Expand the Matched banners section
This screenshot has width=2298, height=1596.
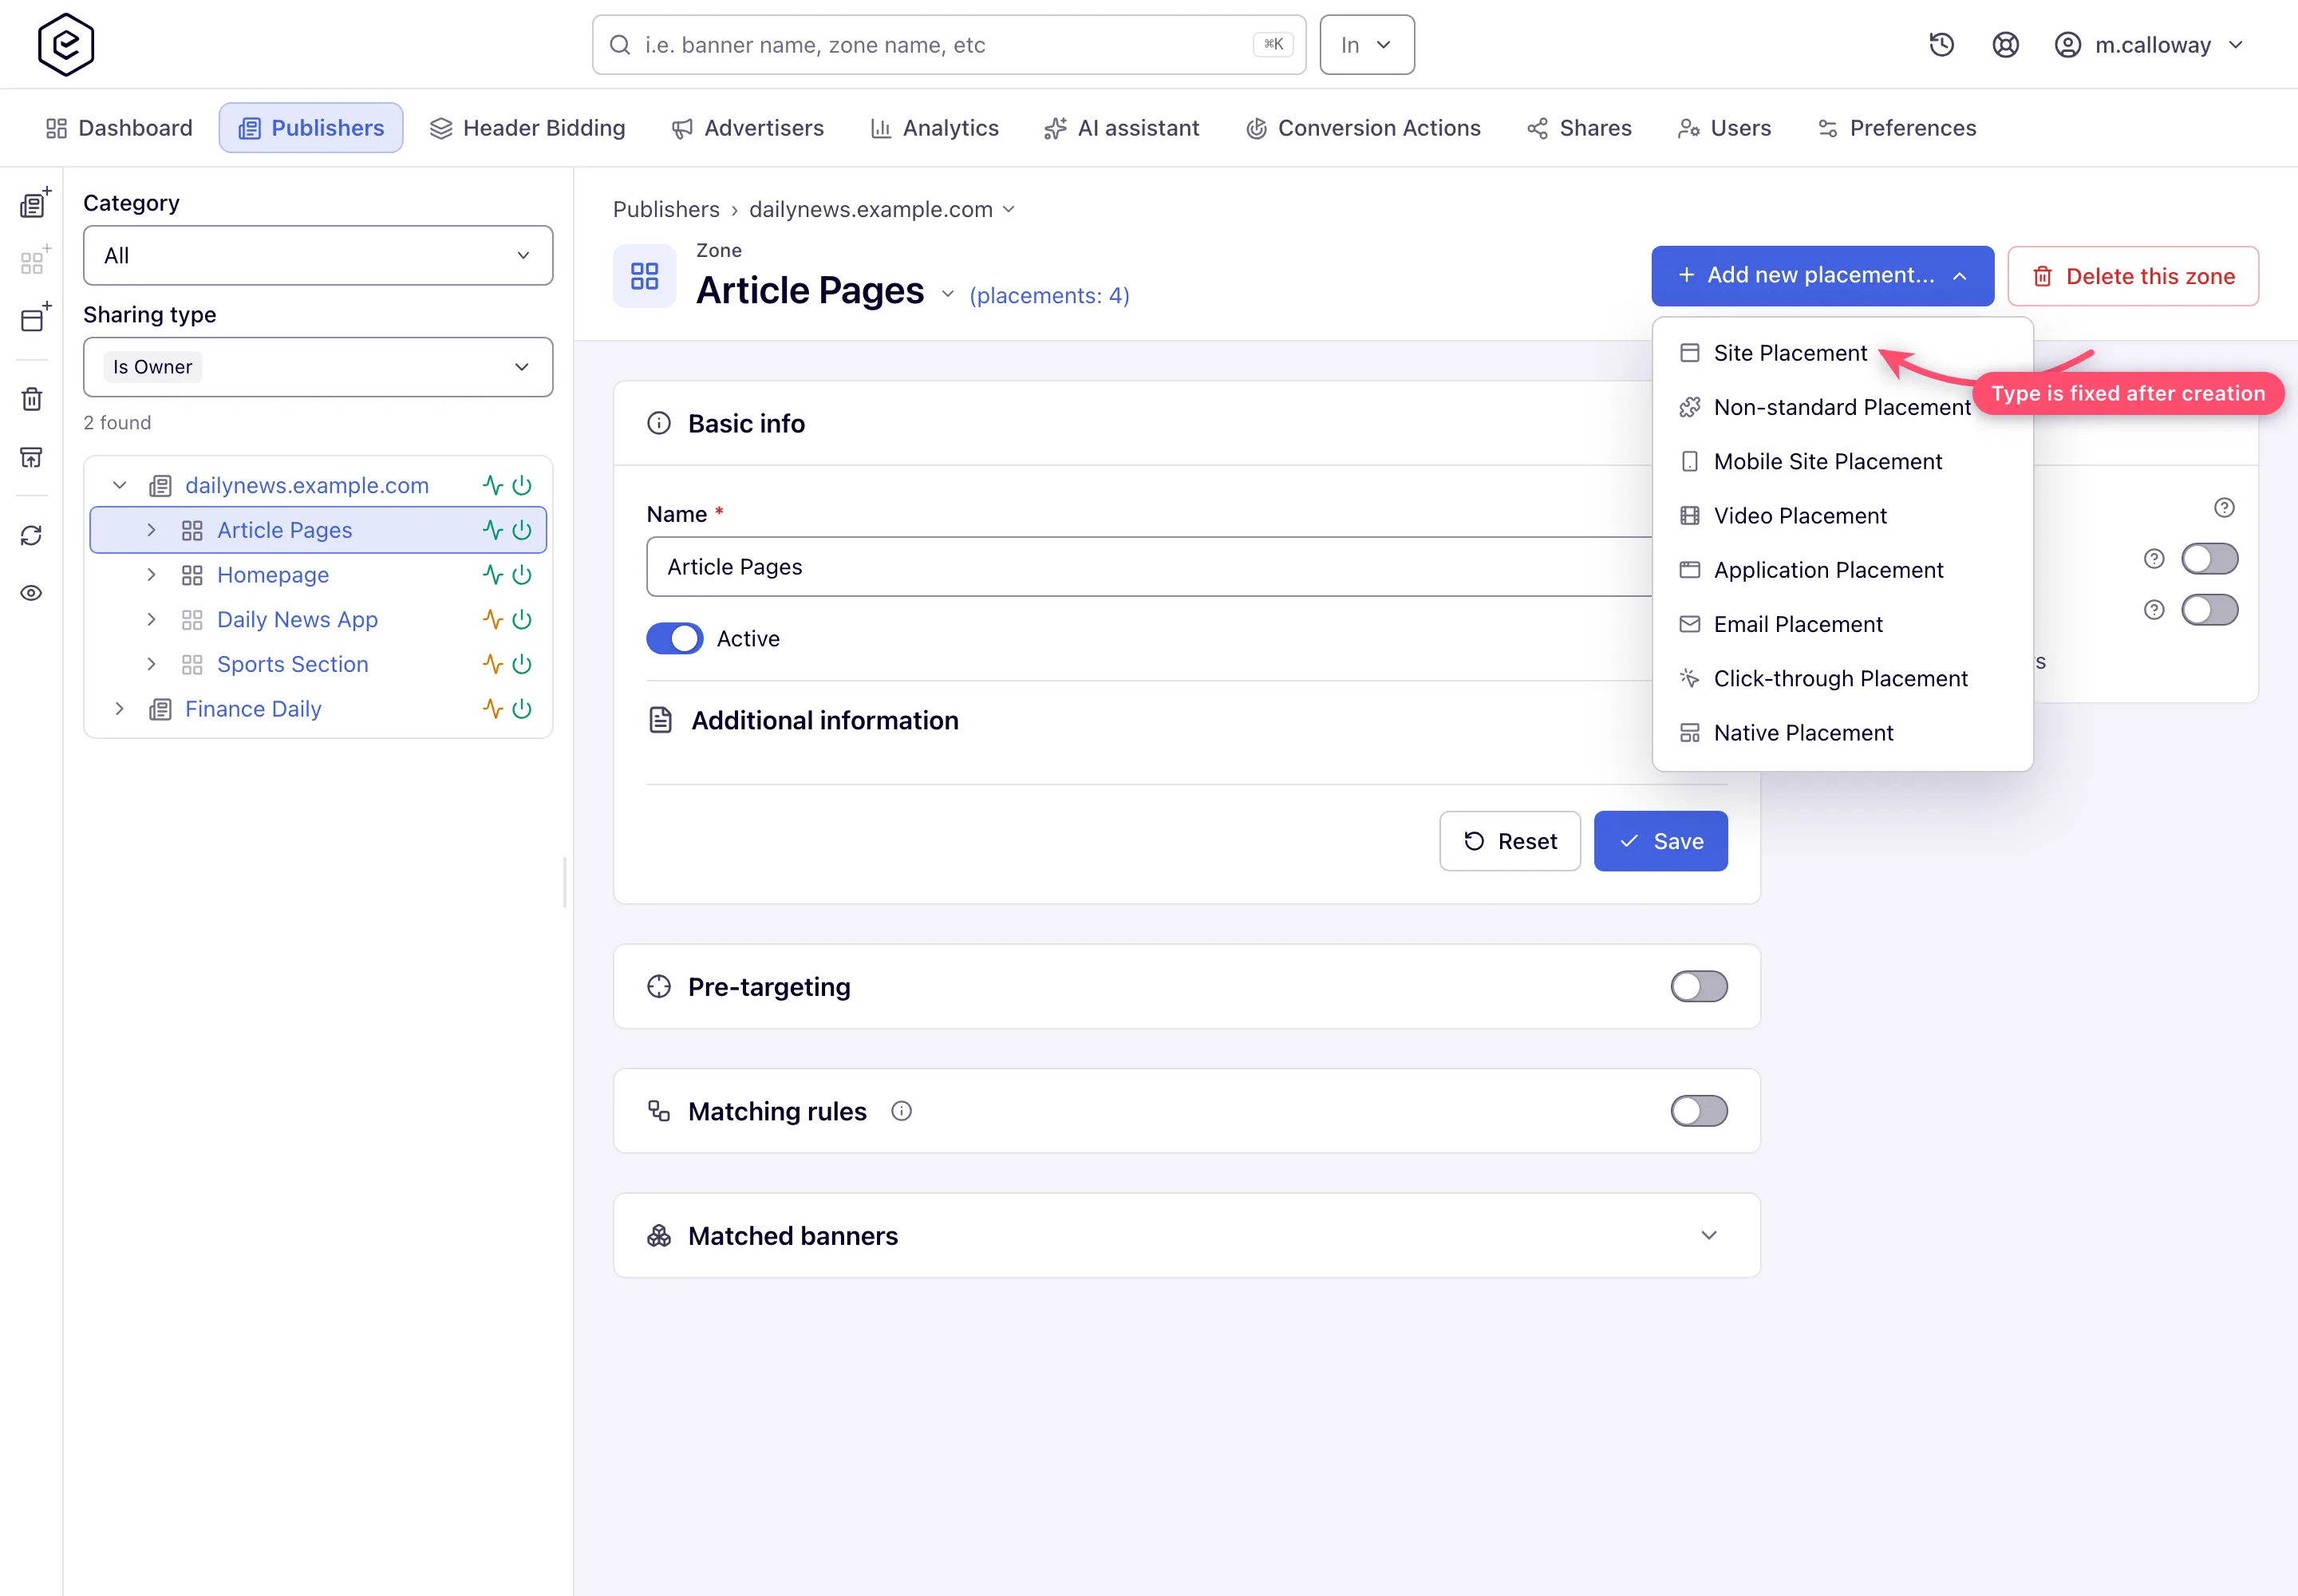[1708, 1235]
